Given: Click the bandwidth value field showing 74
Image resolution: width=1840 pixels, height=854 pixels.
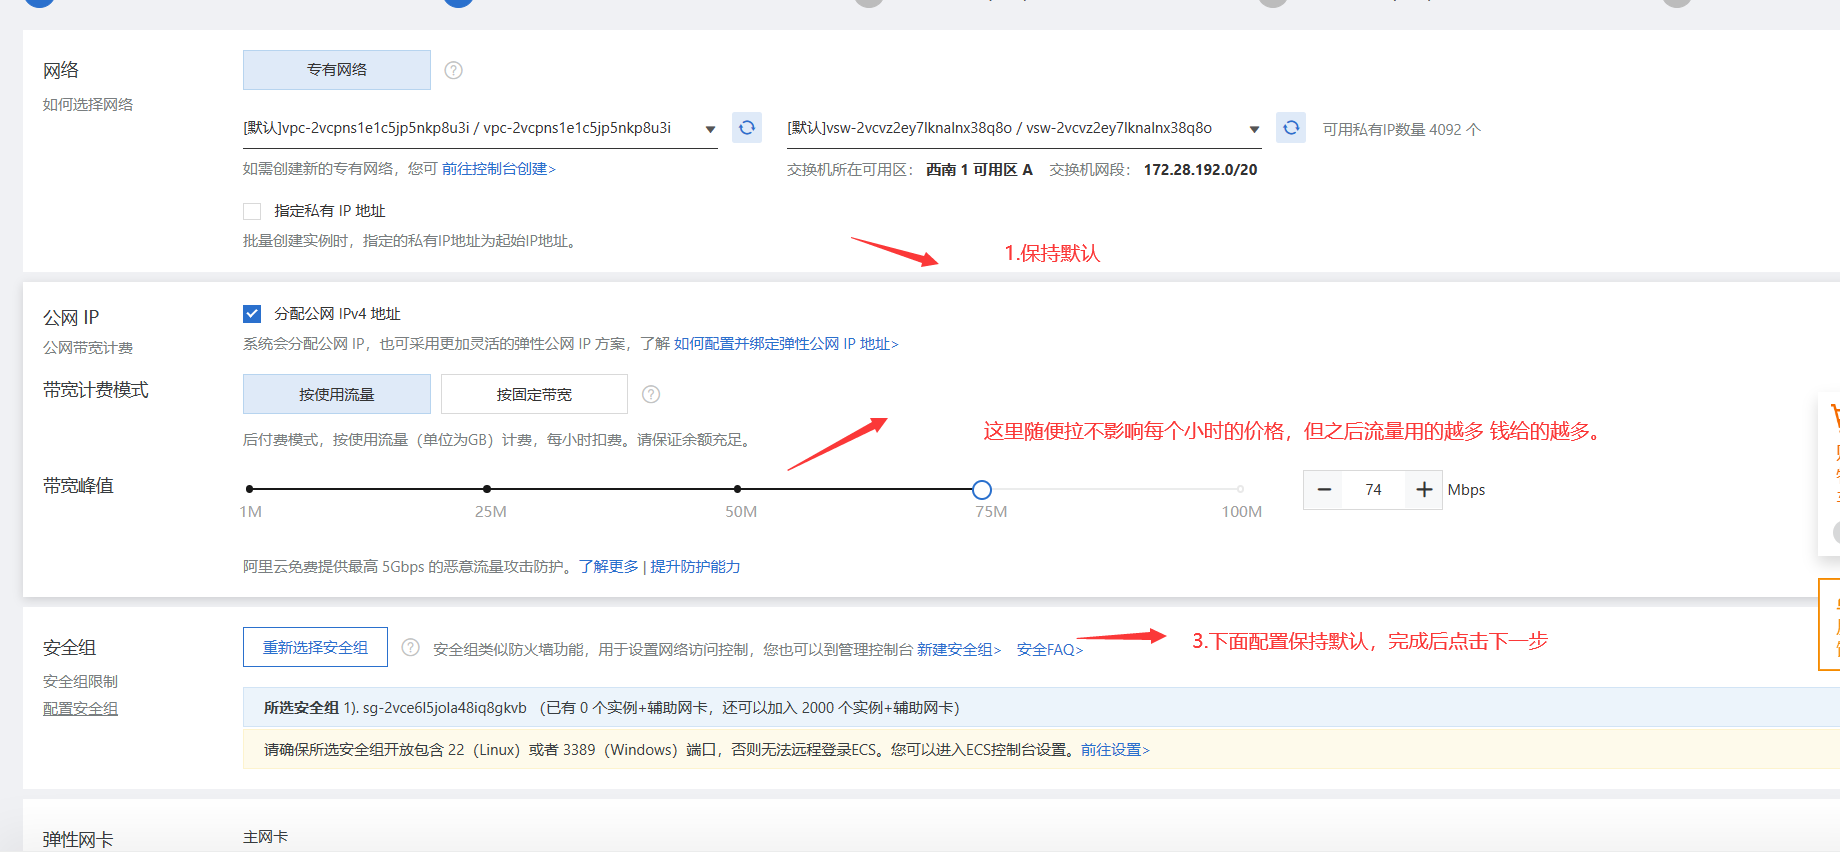Looking at the screenshot, I should 1373,490.
